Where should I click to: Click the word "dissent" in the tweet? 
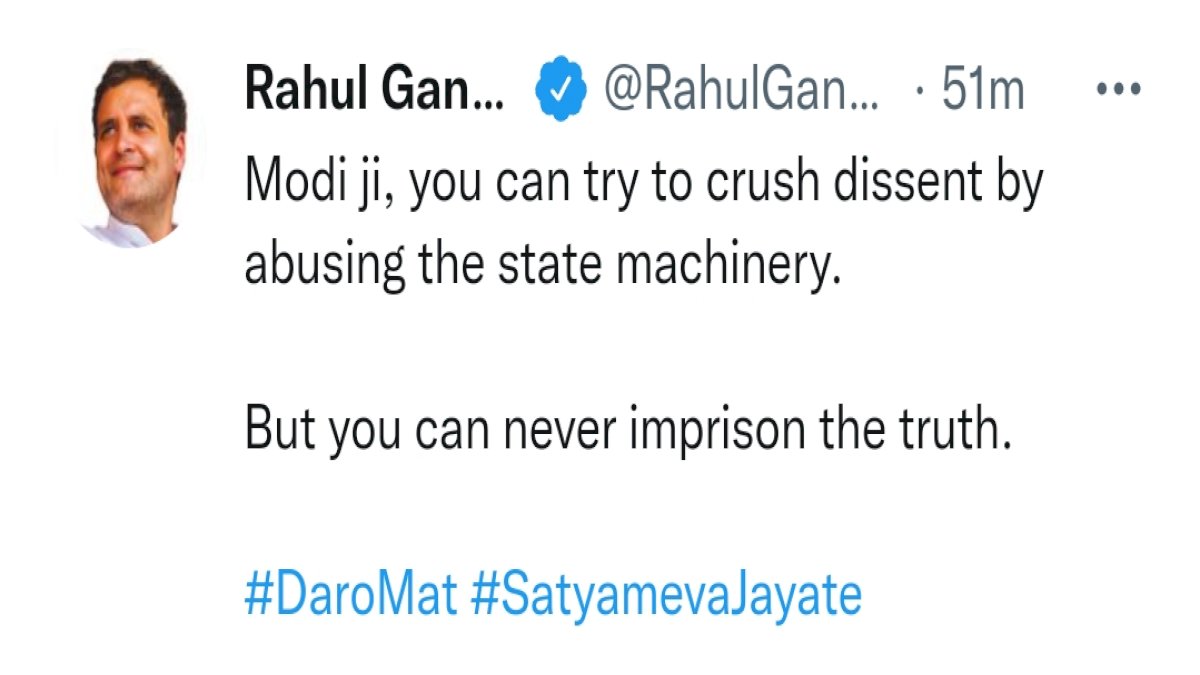(x=894, y=184)
